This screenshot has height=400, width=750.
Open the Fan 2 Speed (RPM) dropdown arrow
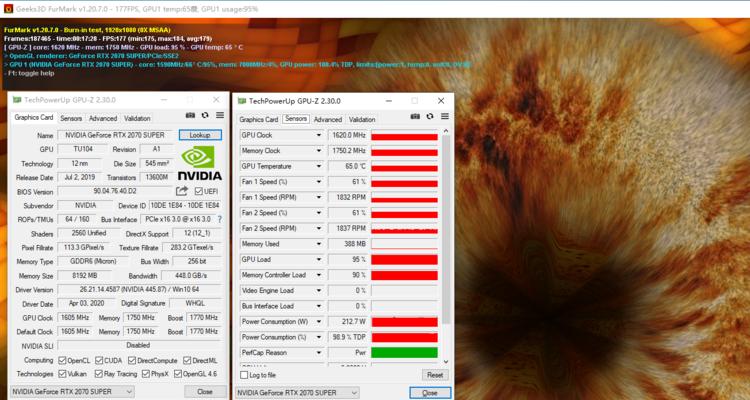pos(319,228)
